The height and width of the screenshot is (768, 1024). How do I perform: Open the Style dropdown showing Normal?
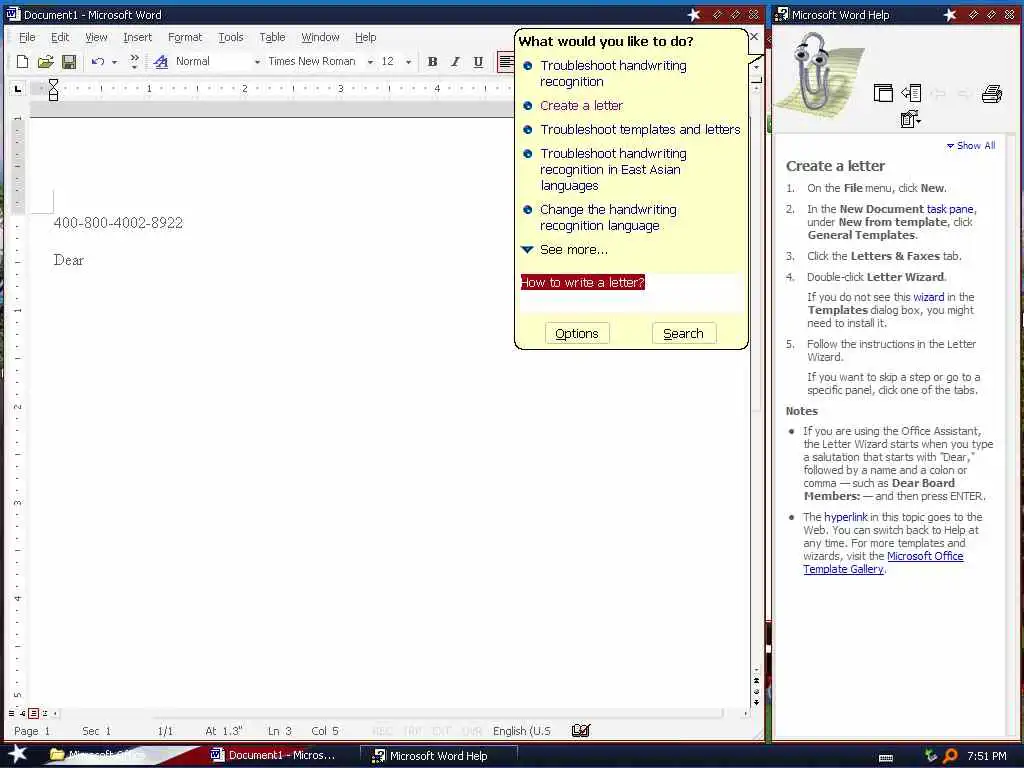(257, 62)
